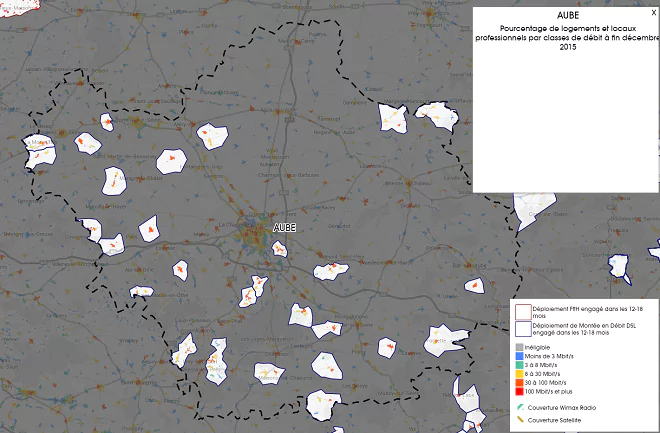The image size is (660, 433).
Task: Click the red 100 Mbit/s et plus swatch
Action: (519, 391)
